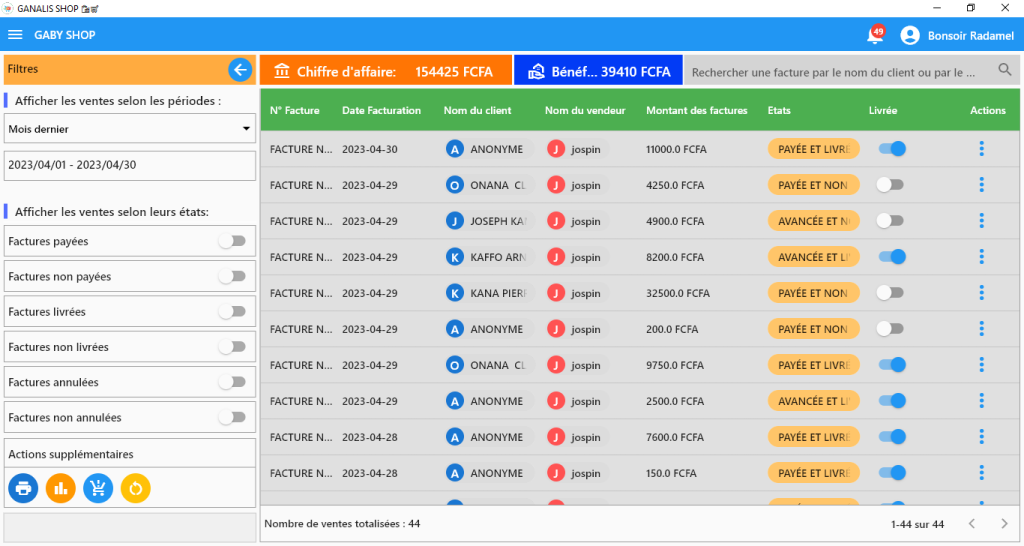This screenshot has height=546, width=1024.
Task: Click pagination text 1-44 sur 44
Action: click(917, 524)
